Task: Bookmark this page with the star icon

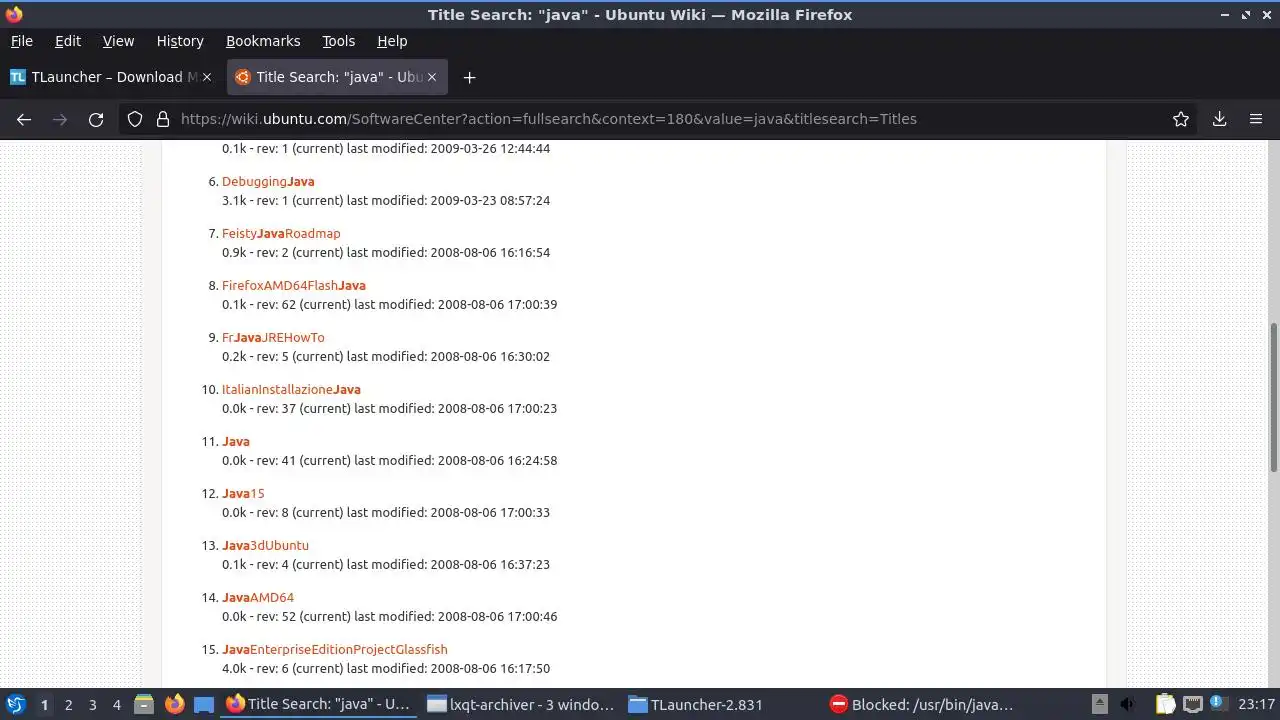Action: tap(1181, 119)
